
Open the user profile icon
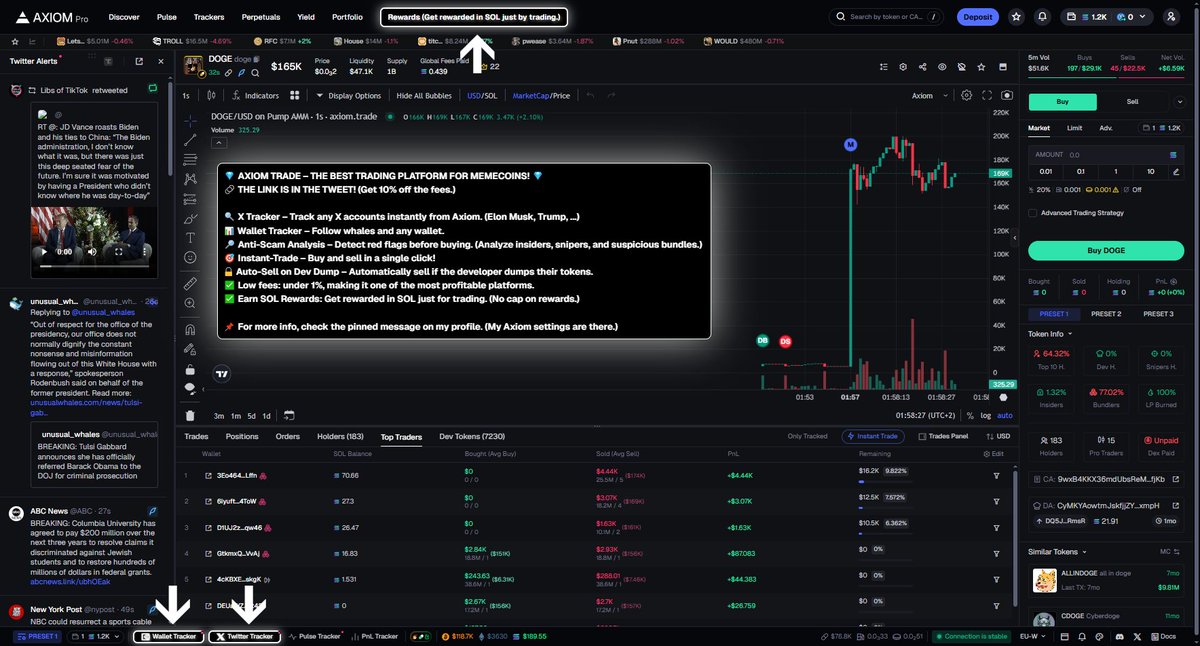coord(1172,17)
